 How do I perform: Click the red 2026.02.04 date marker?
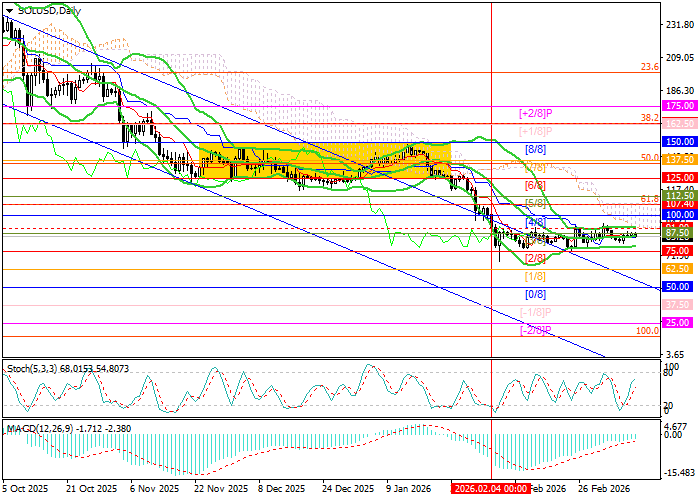coord(490,489)
